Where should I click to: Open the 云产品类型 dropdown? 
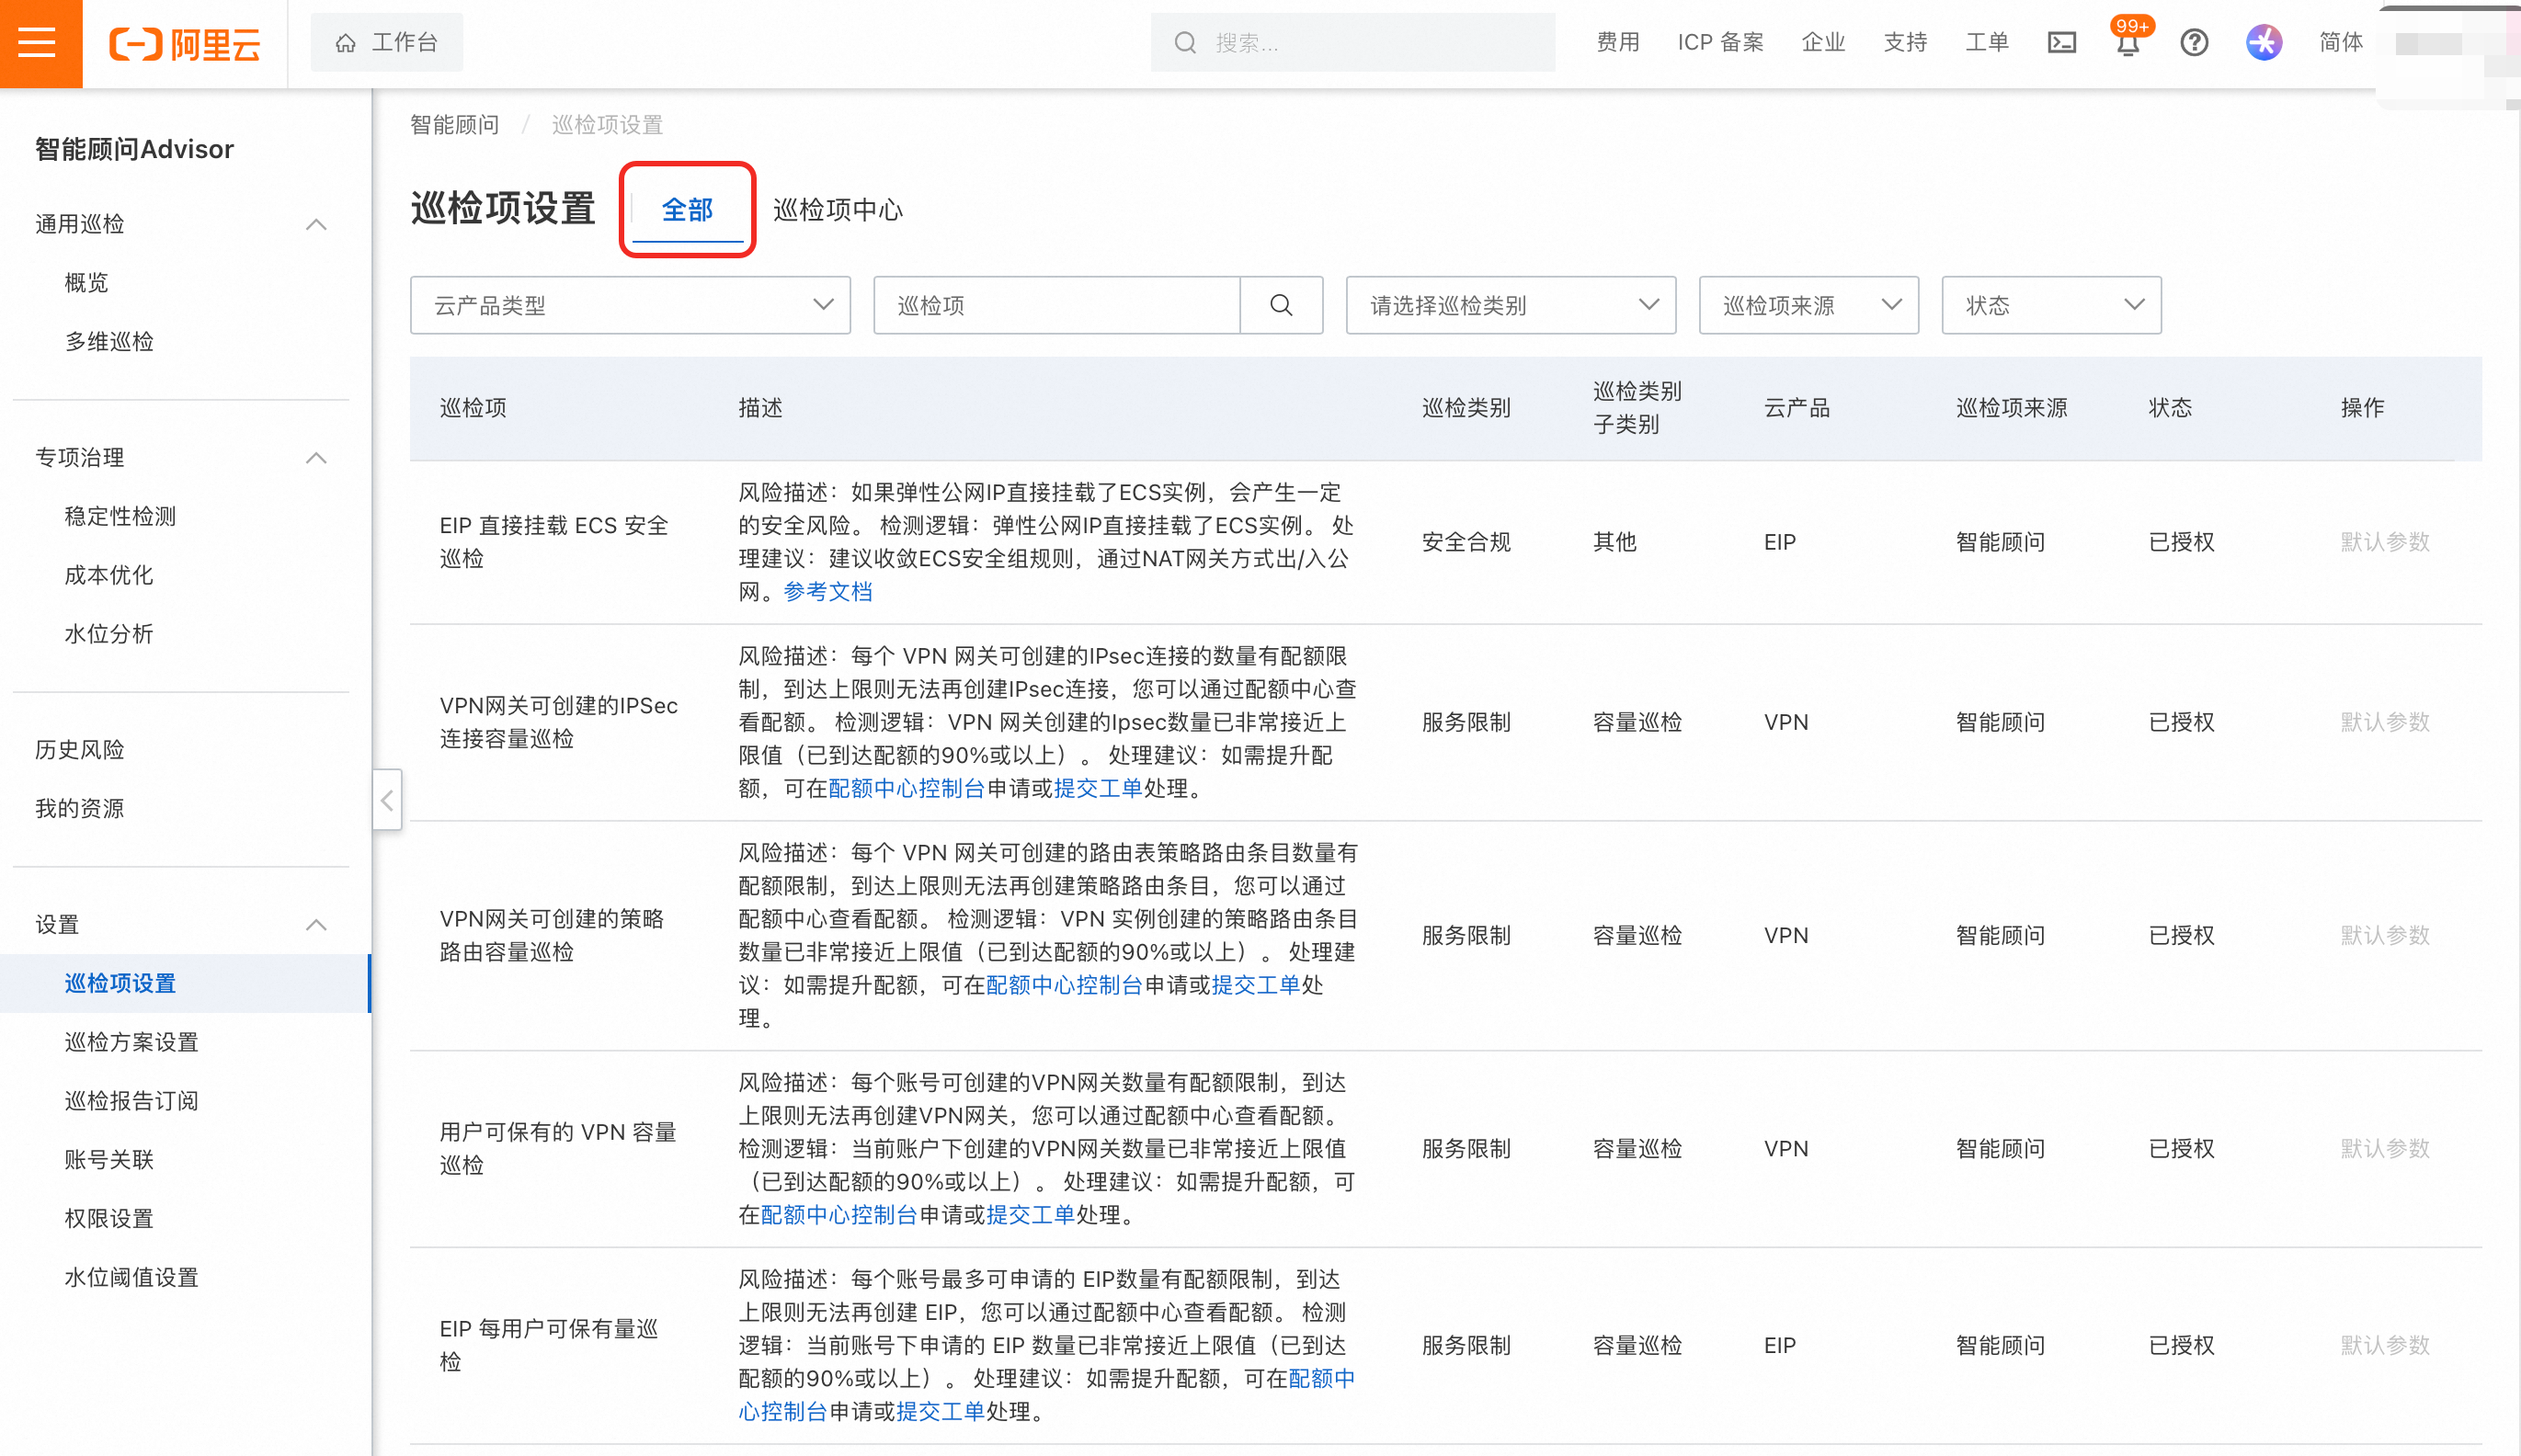point(630,305)
